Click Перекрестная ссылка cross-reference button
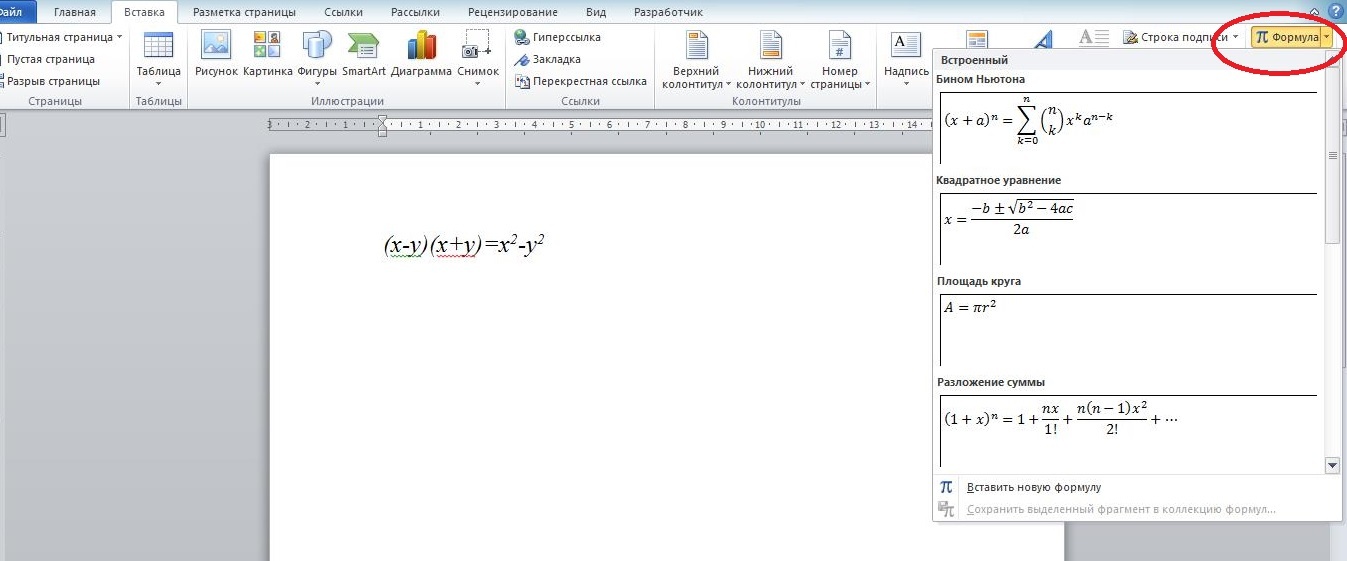The image size is (1347, 561). [580, 81]
